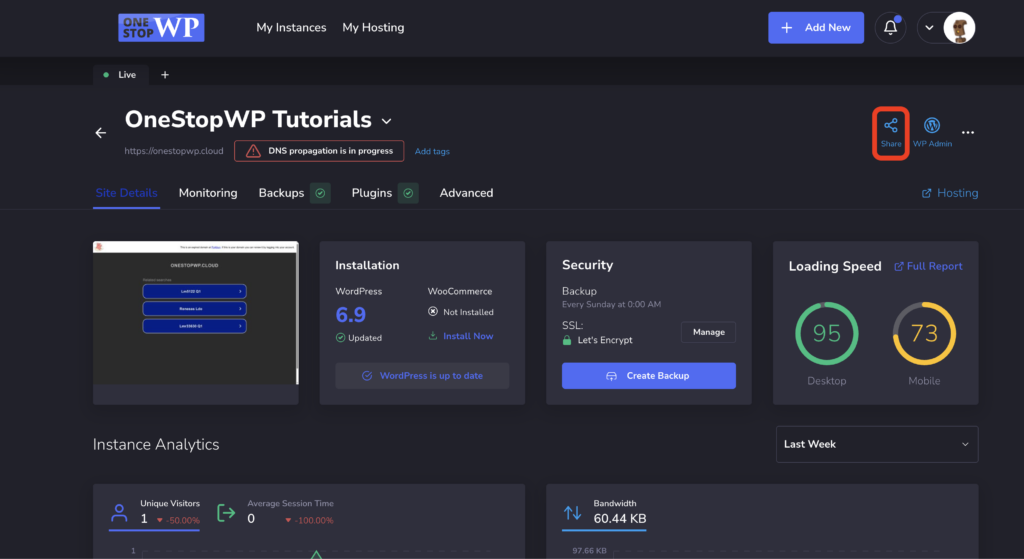Click the WordPress is up to date button
This screenshot has height=559, width=1024.
(422, 376)
